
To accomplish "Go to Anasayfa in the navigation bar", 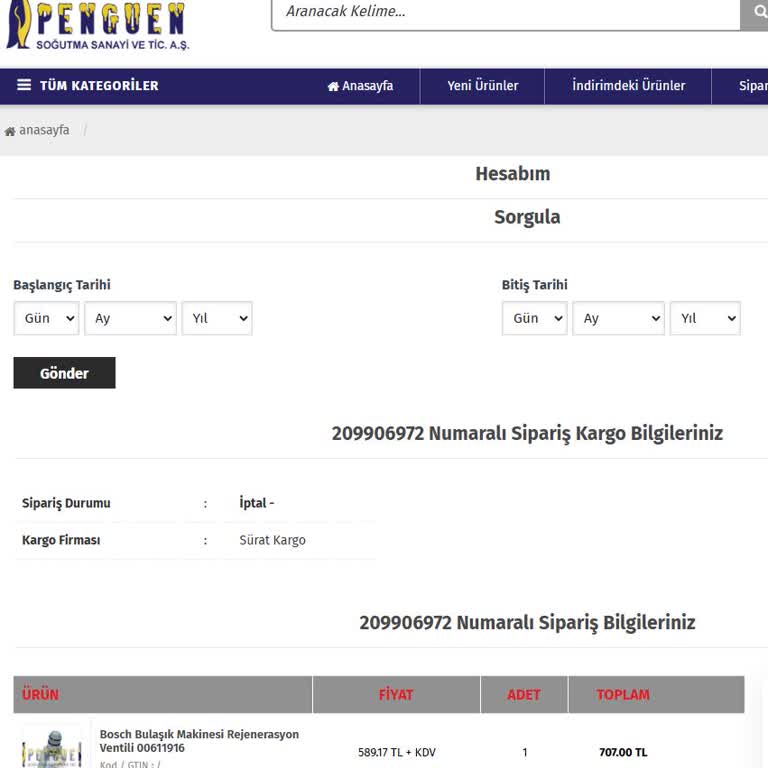I will tap(360, 86).
